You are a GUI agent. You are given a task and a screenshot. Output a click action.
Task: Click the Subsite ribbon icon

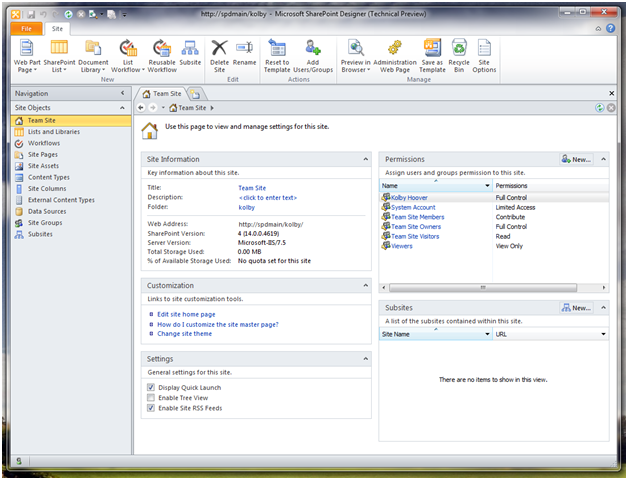[190, 48]
